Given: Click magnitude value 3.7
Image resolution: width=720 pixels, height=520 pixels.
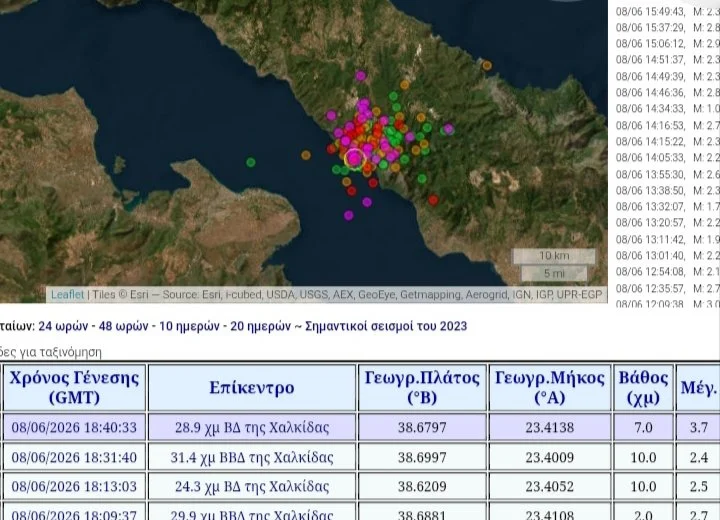Looking at the screenshot, I should click(698, 427).
